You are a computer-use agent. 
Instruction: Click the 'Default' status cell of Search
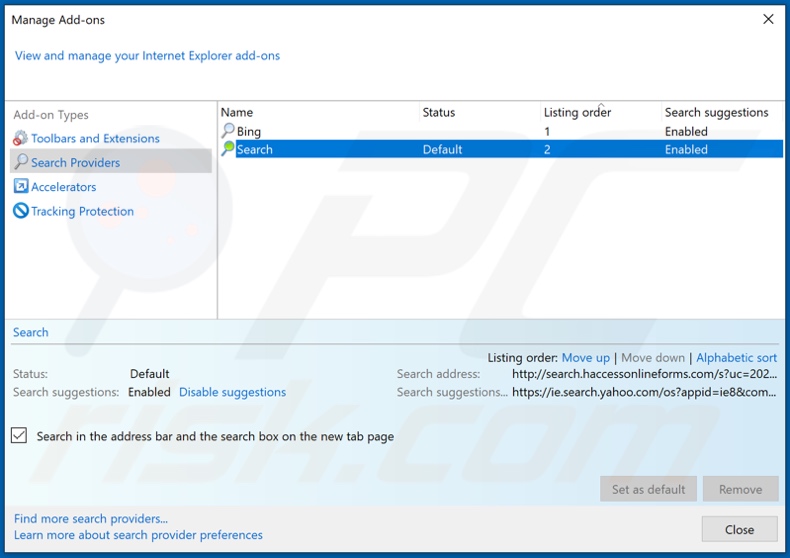click(442, 150)
